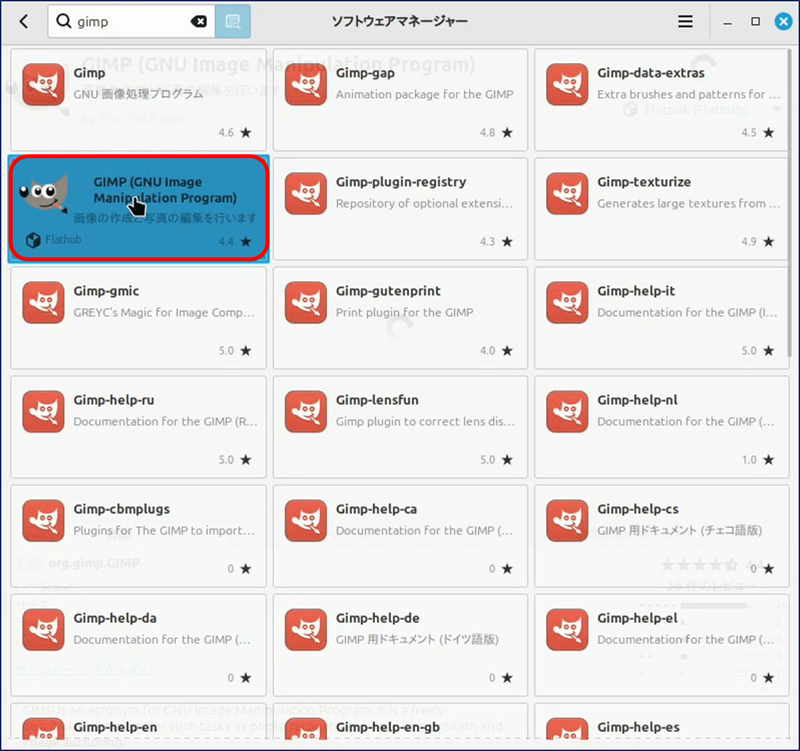
Task: Click the 4.6 star rating of Gimp
Action: 235,133
